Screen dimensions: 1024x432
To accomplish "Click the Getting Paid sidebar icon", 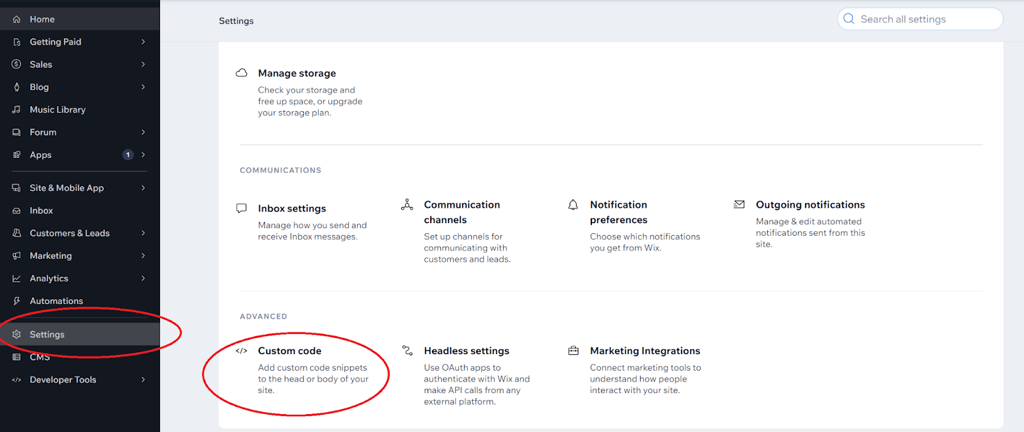I will (17, 42).
